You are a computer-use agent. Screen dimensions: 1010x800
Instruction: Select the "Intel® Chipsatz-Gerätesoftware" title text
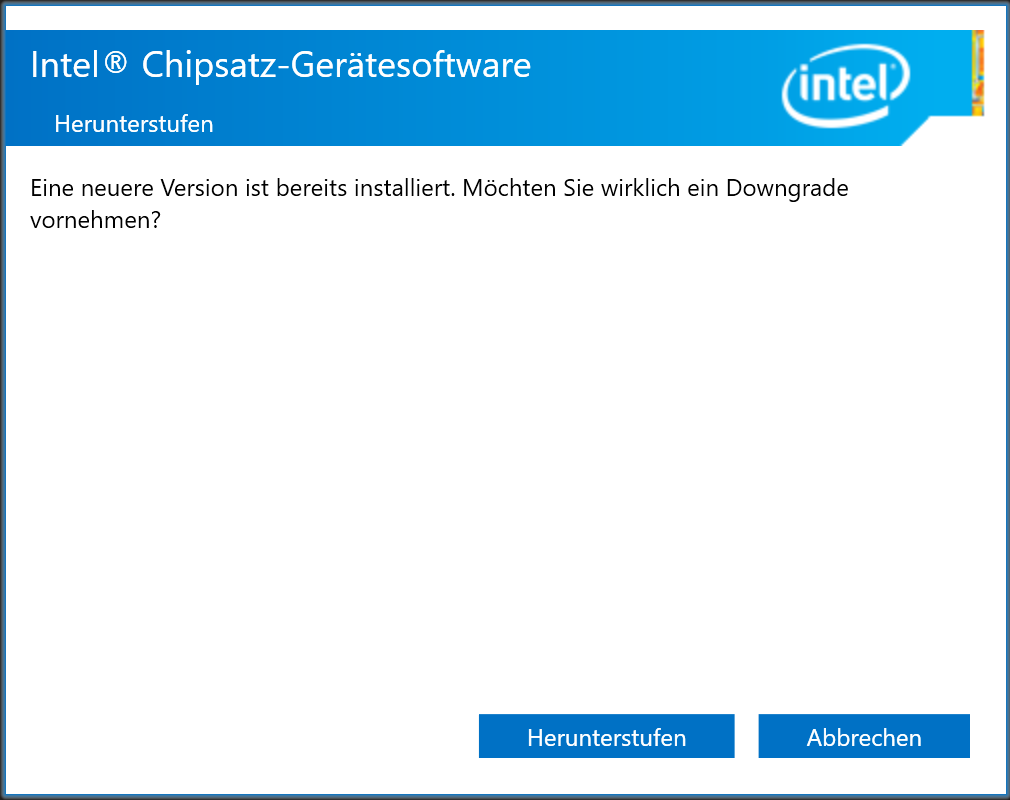281,65
